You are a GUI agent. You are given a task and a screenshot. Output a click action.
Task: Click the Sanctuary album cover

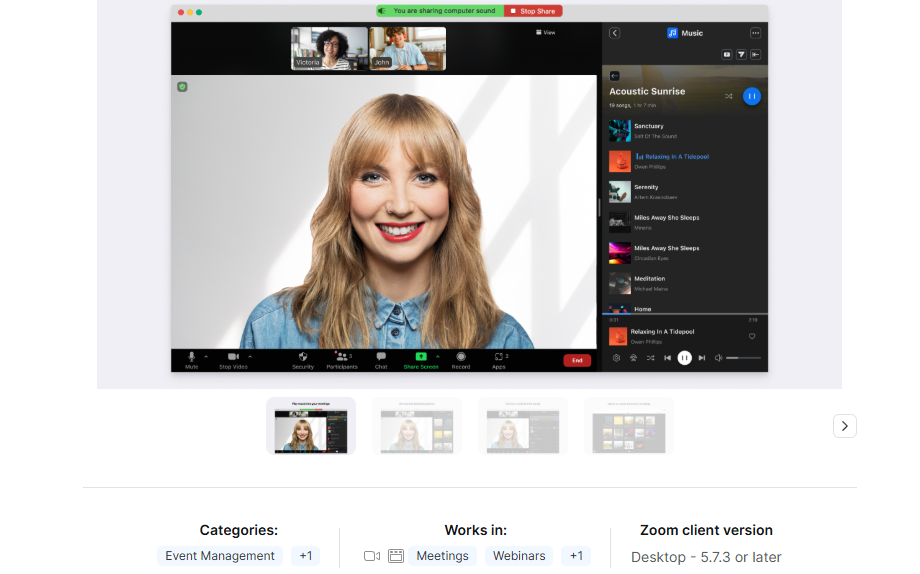[620, 131]
